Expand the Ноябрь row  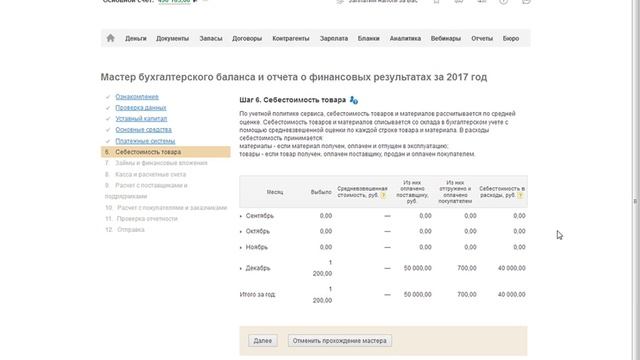click(x=241, y=247)
